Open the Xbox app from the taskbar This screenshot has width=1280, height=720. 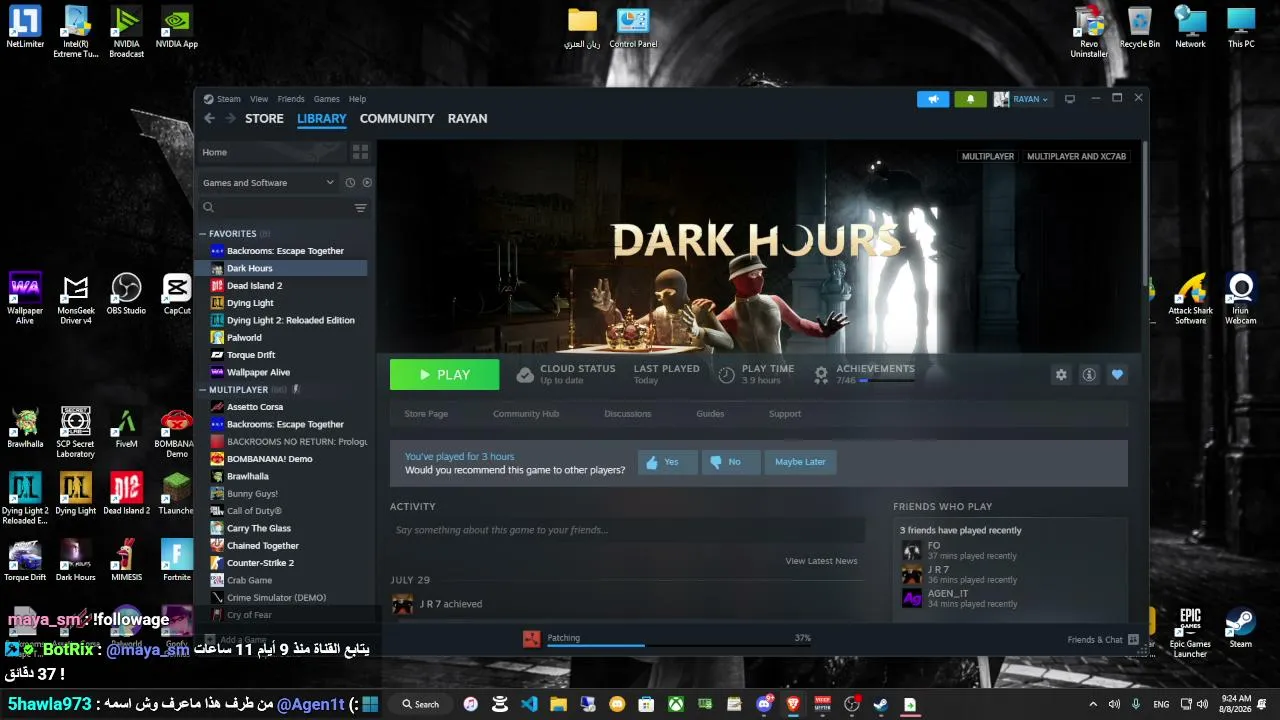[x=677, y=704]
